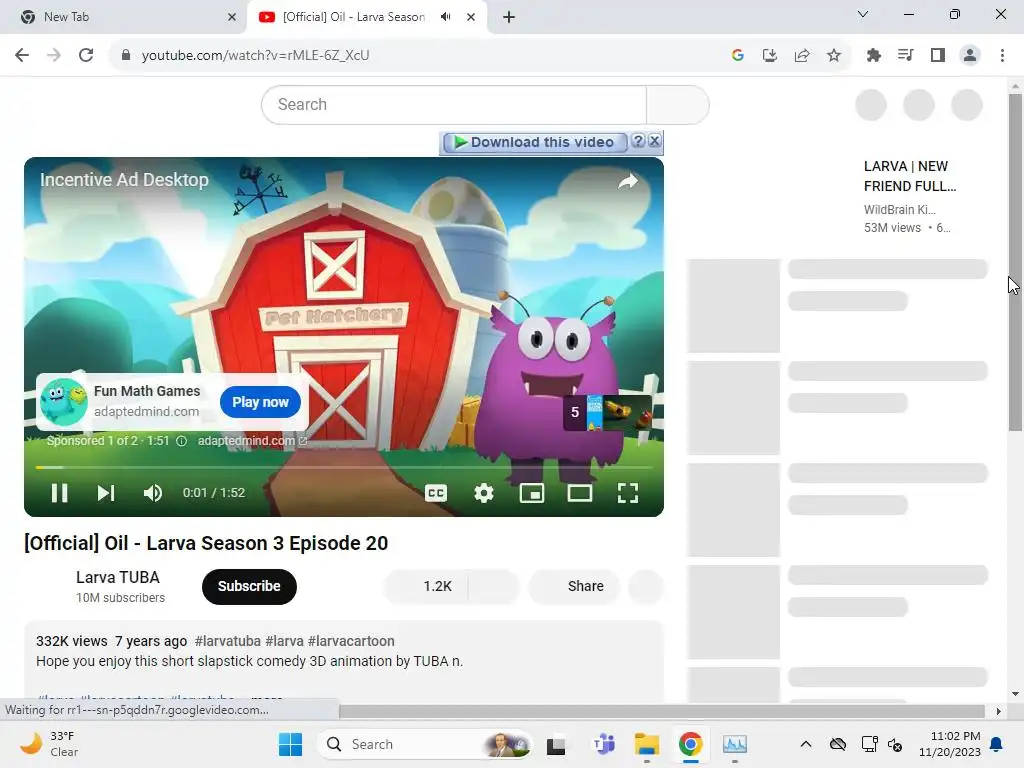Toggle the browser side panel

938,56
